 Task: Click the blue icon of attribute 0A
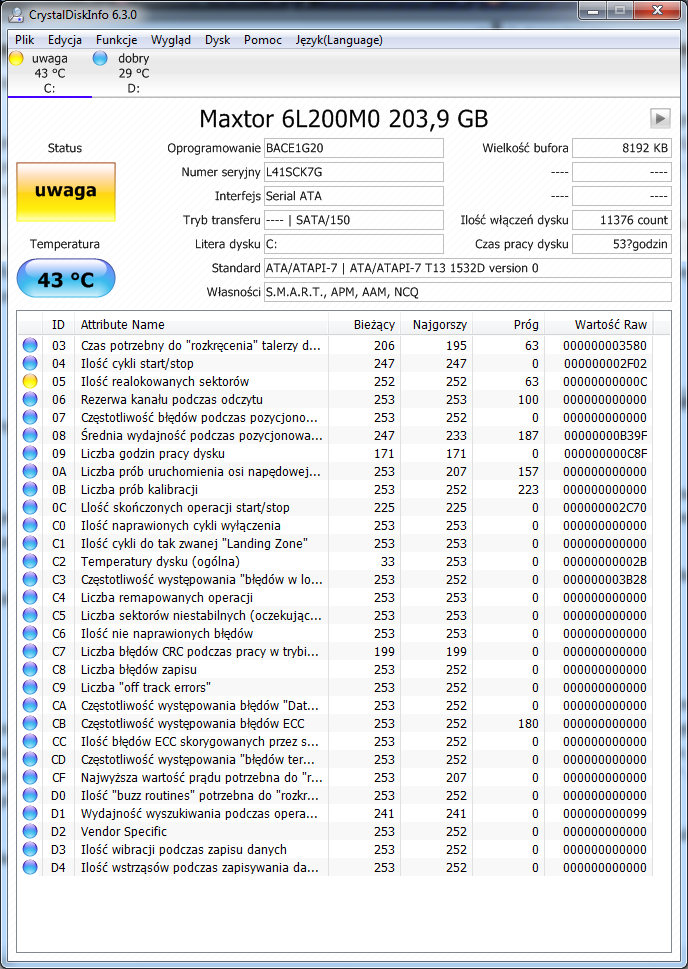(30, 472)
